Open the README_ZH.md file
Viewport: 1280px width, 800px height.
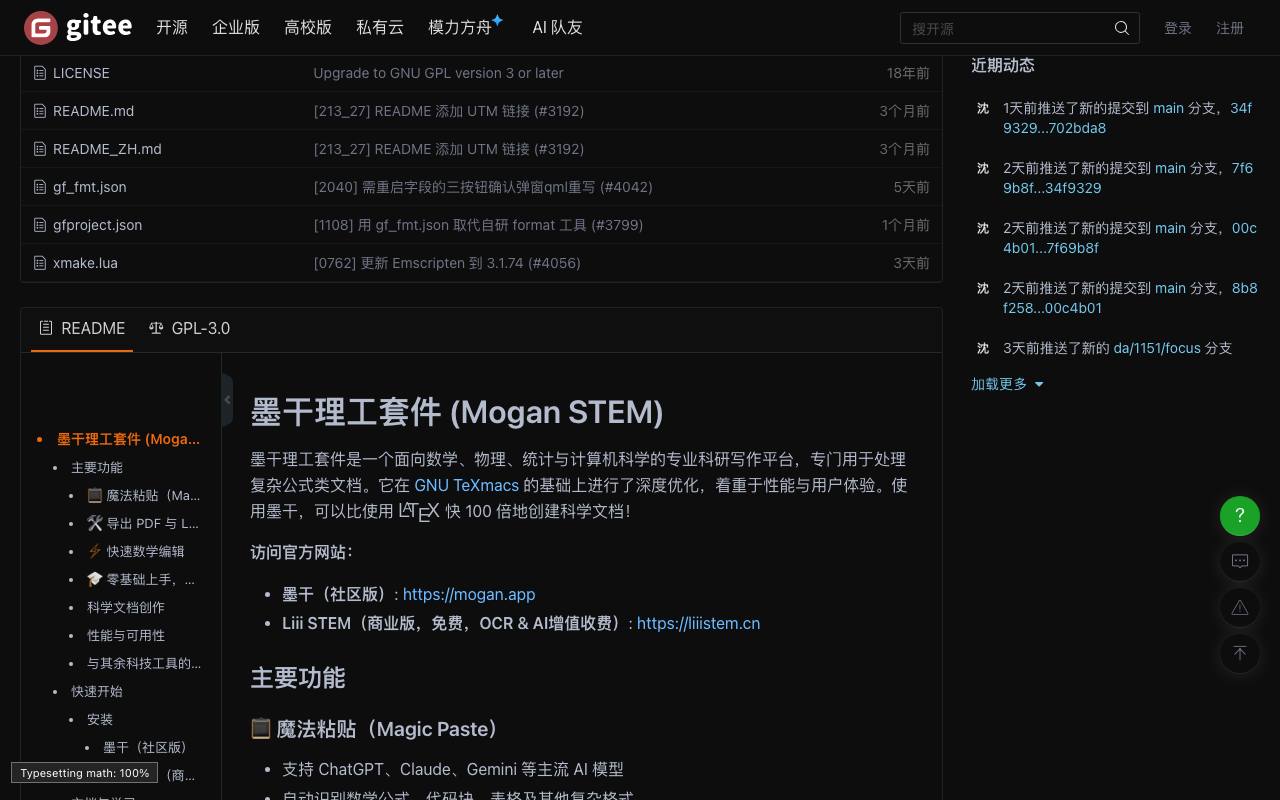107,149
